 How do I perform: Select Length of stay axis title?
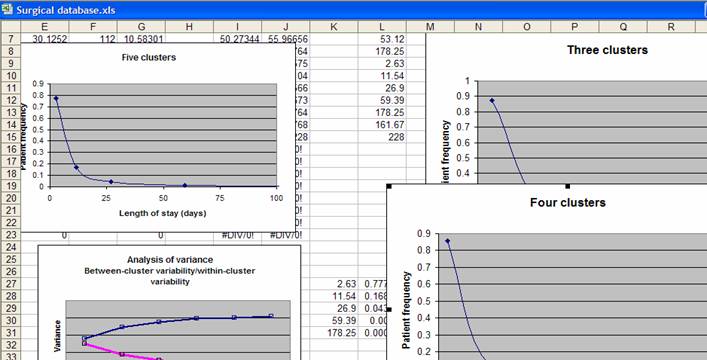(x=163, y=213)
